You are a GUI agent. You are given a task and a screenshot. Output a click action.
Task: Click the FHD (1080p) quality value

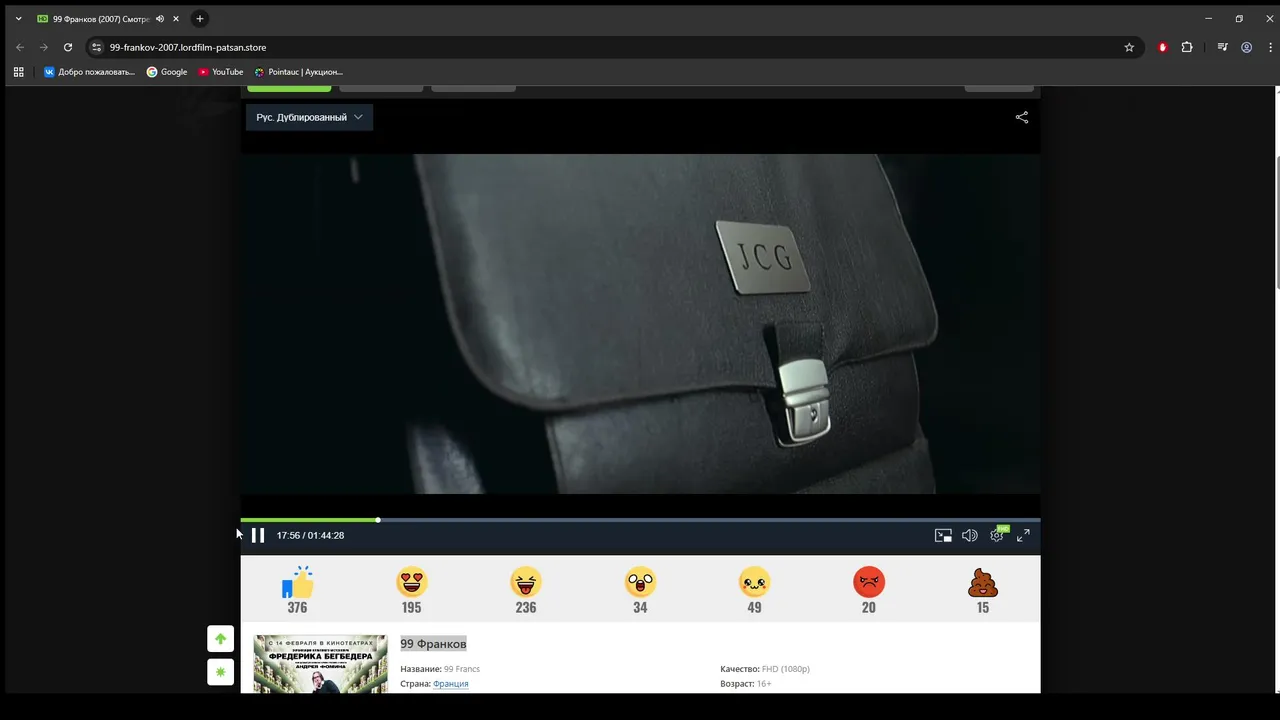coord(786,669)
